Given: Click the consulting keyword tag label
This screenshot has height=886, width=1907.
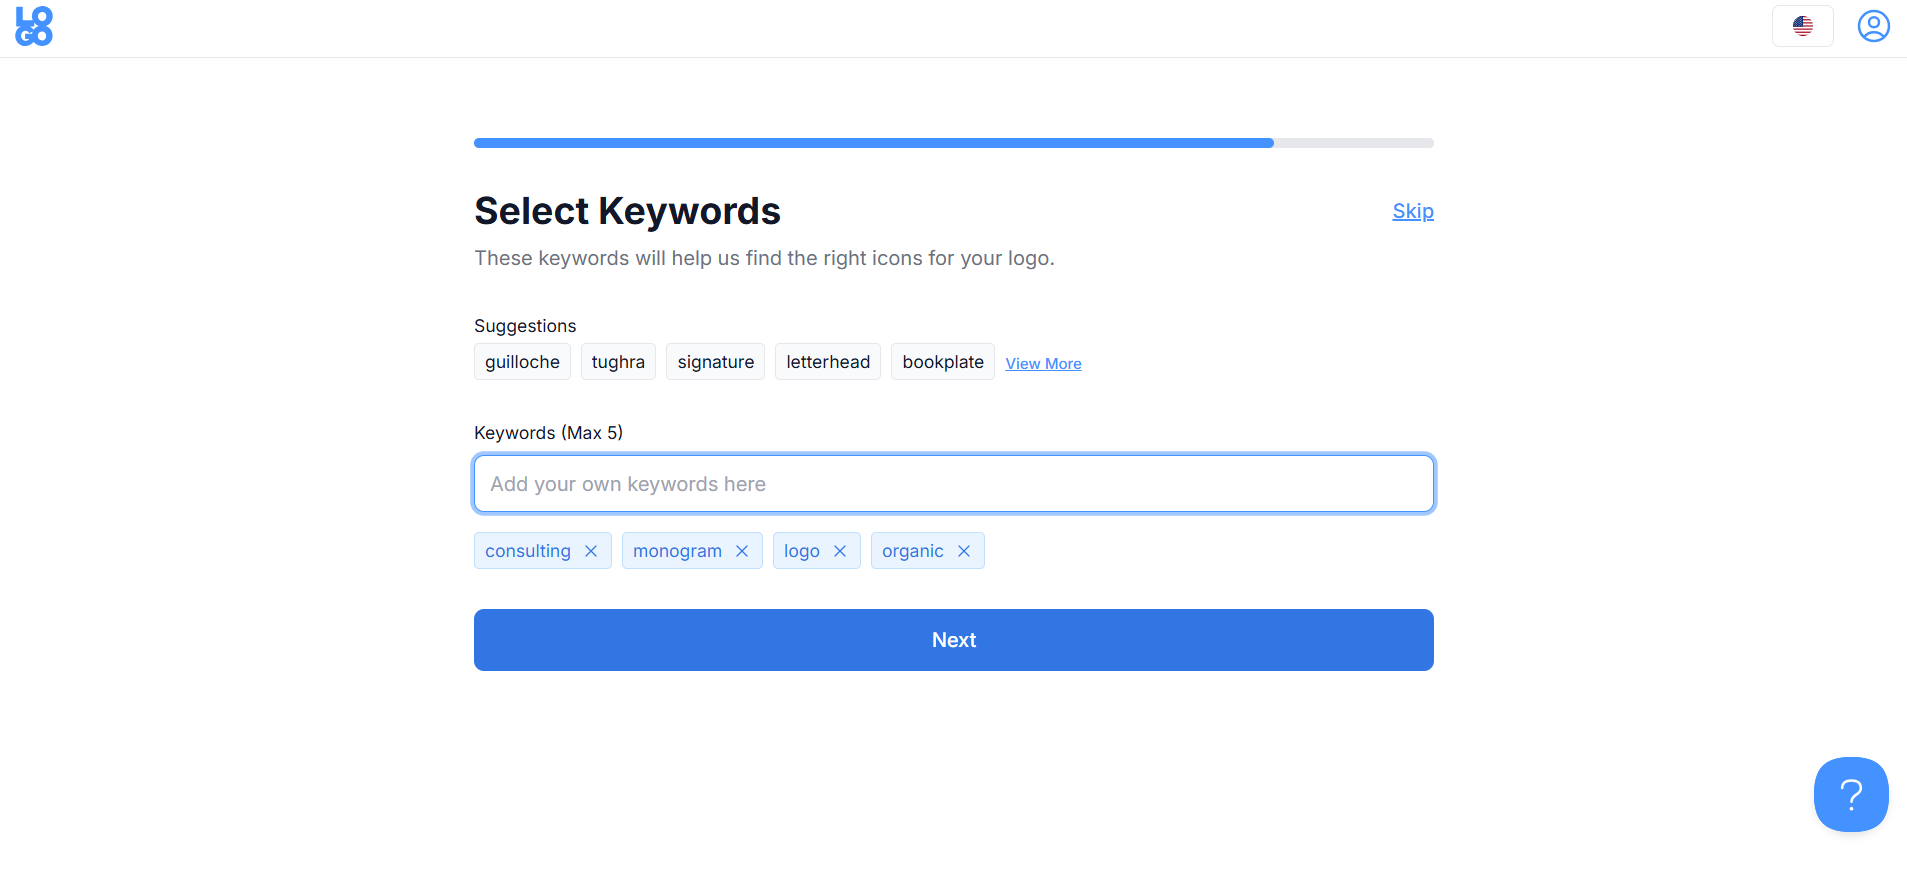Looking at the screenshot, I should 528,551.
